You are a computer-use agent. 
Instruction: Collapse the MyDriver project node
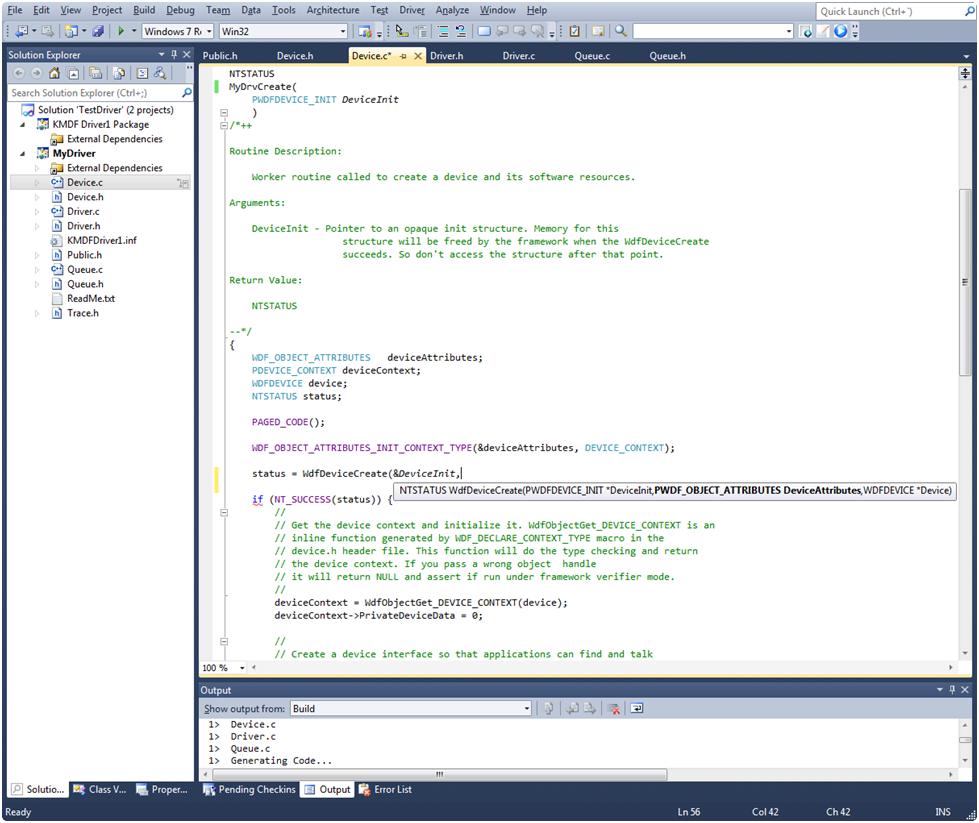pos(24,154)
